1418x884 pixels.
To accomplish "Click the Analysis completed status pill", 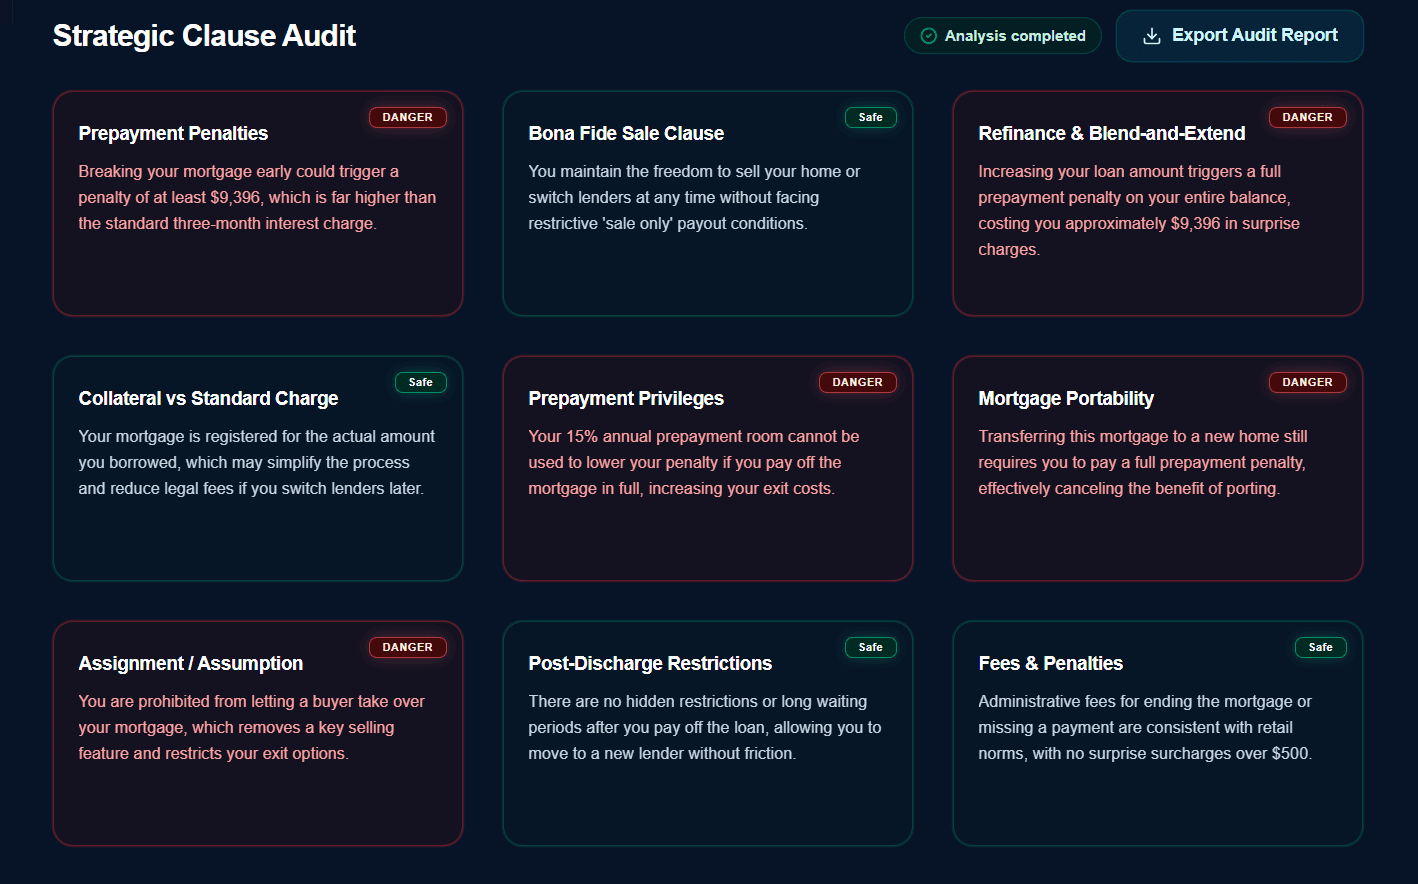I will click(x=1003, y=36).
